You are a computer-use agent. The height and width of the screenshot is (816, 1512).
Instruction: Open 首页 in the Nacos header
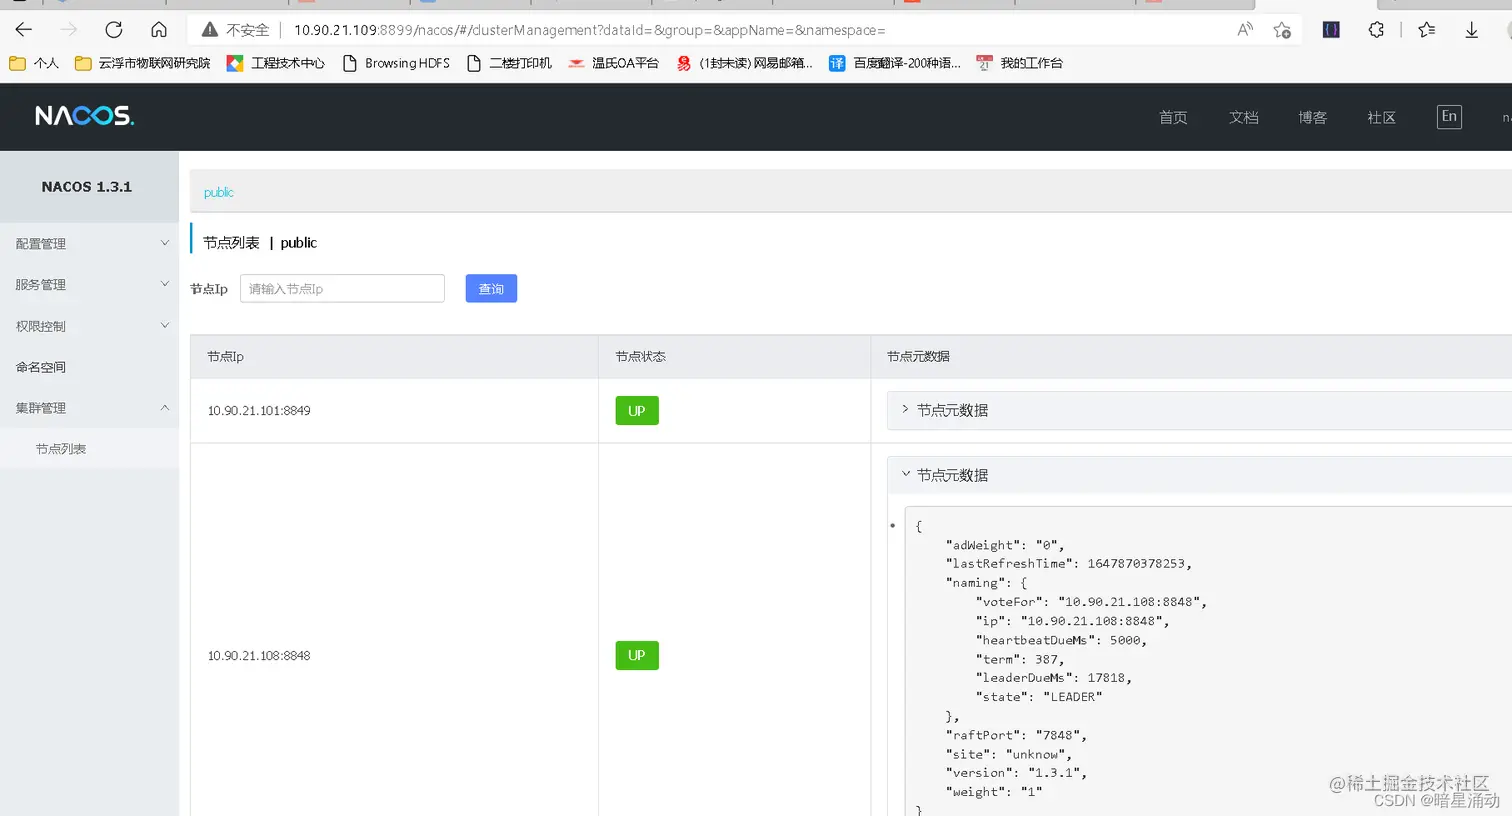(1173, 117)
